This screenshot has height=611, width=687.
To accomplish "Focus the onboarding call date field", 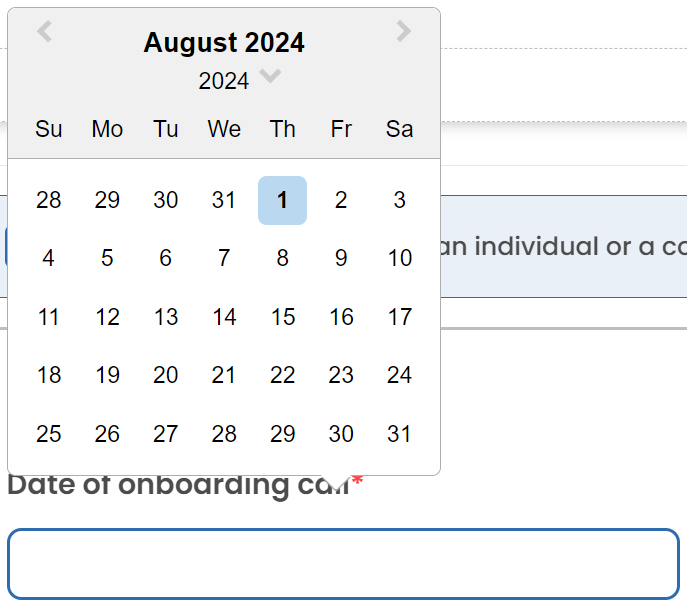I will [343, 564].
